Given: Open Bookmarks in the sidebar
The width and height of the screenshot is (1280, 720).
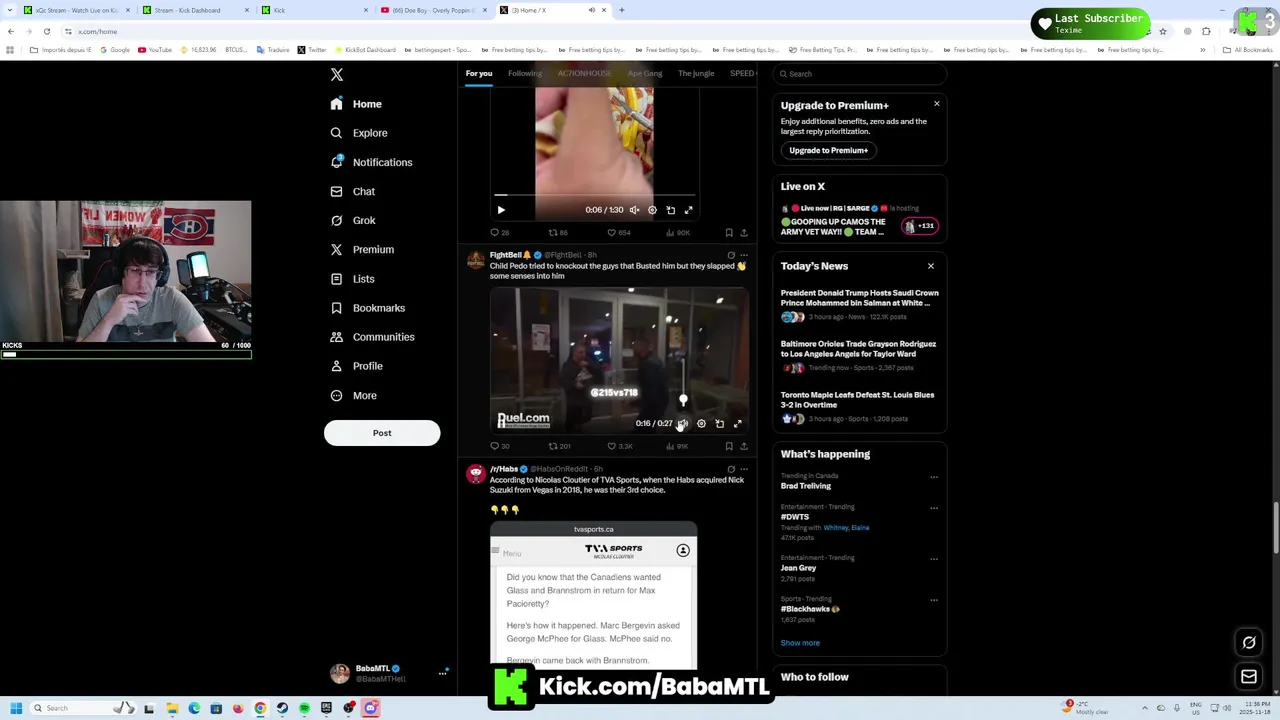Looking at the screenshot, I should tap(368, 308).
